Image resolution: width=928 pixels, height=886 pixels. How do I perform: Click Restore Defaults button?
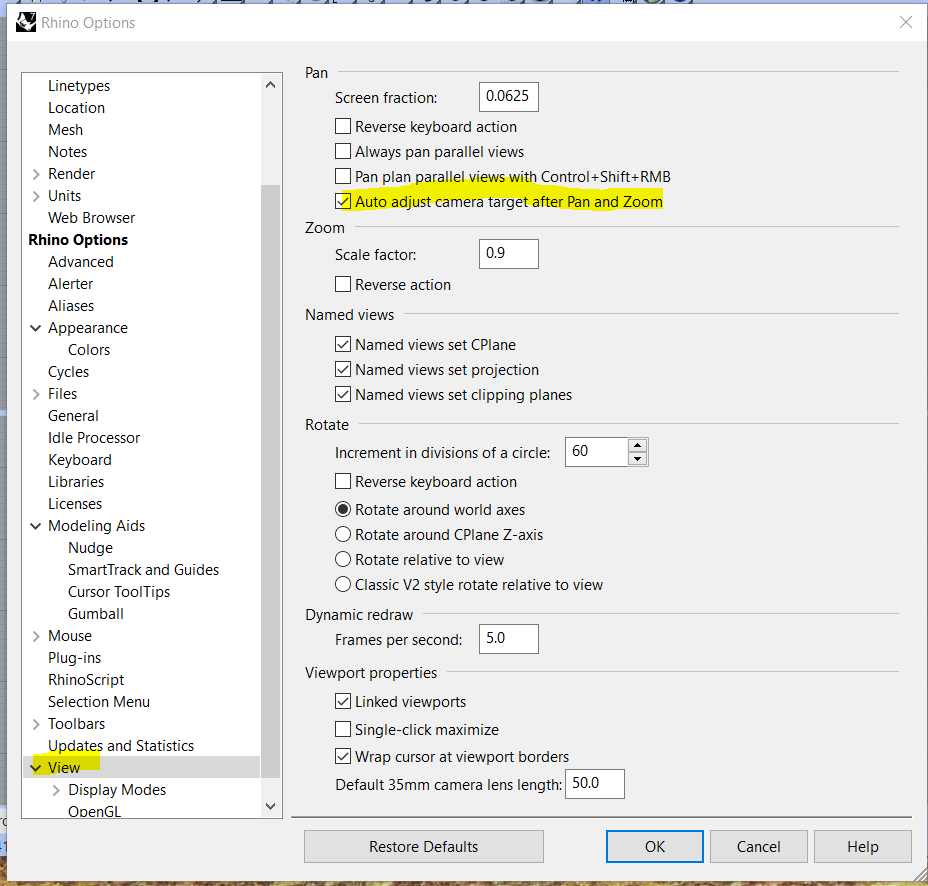[424, 846]
